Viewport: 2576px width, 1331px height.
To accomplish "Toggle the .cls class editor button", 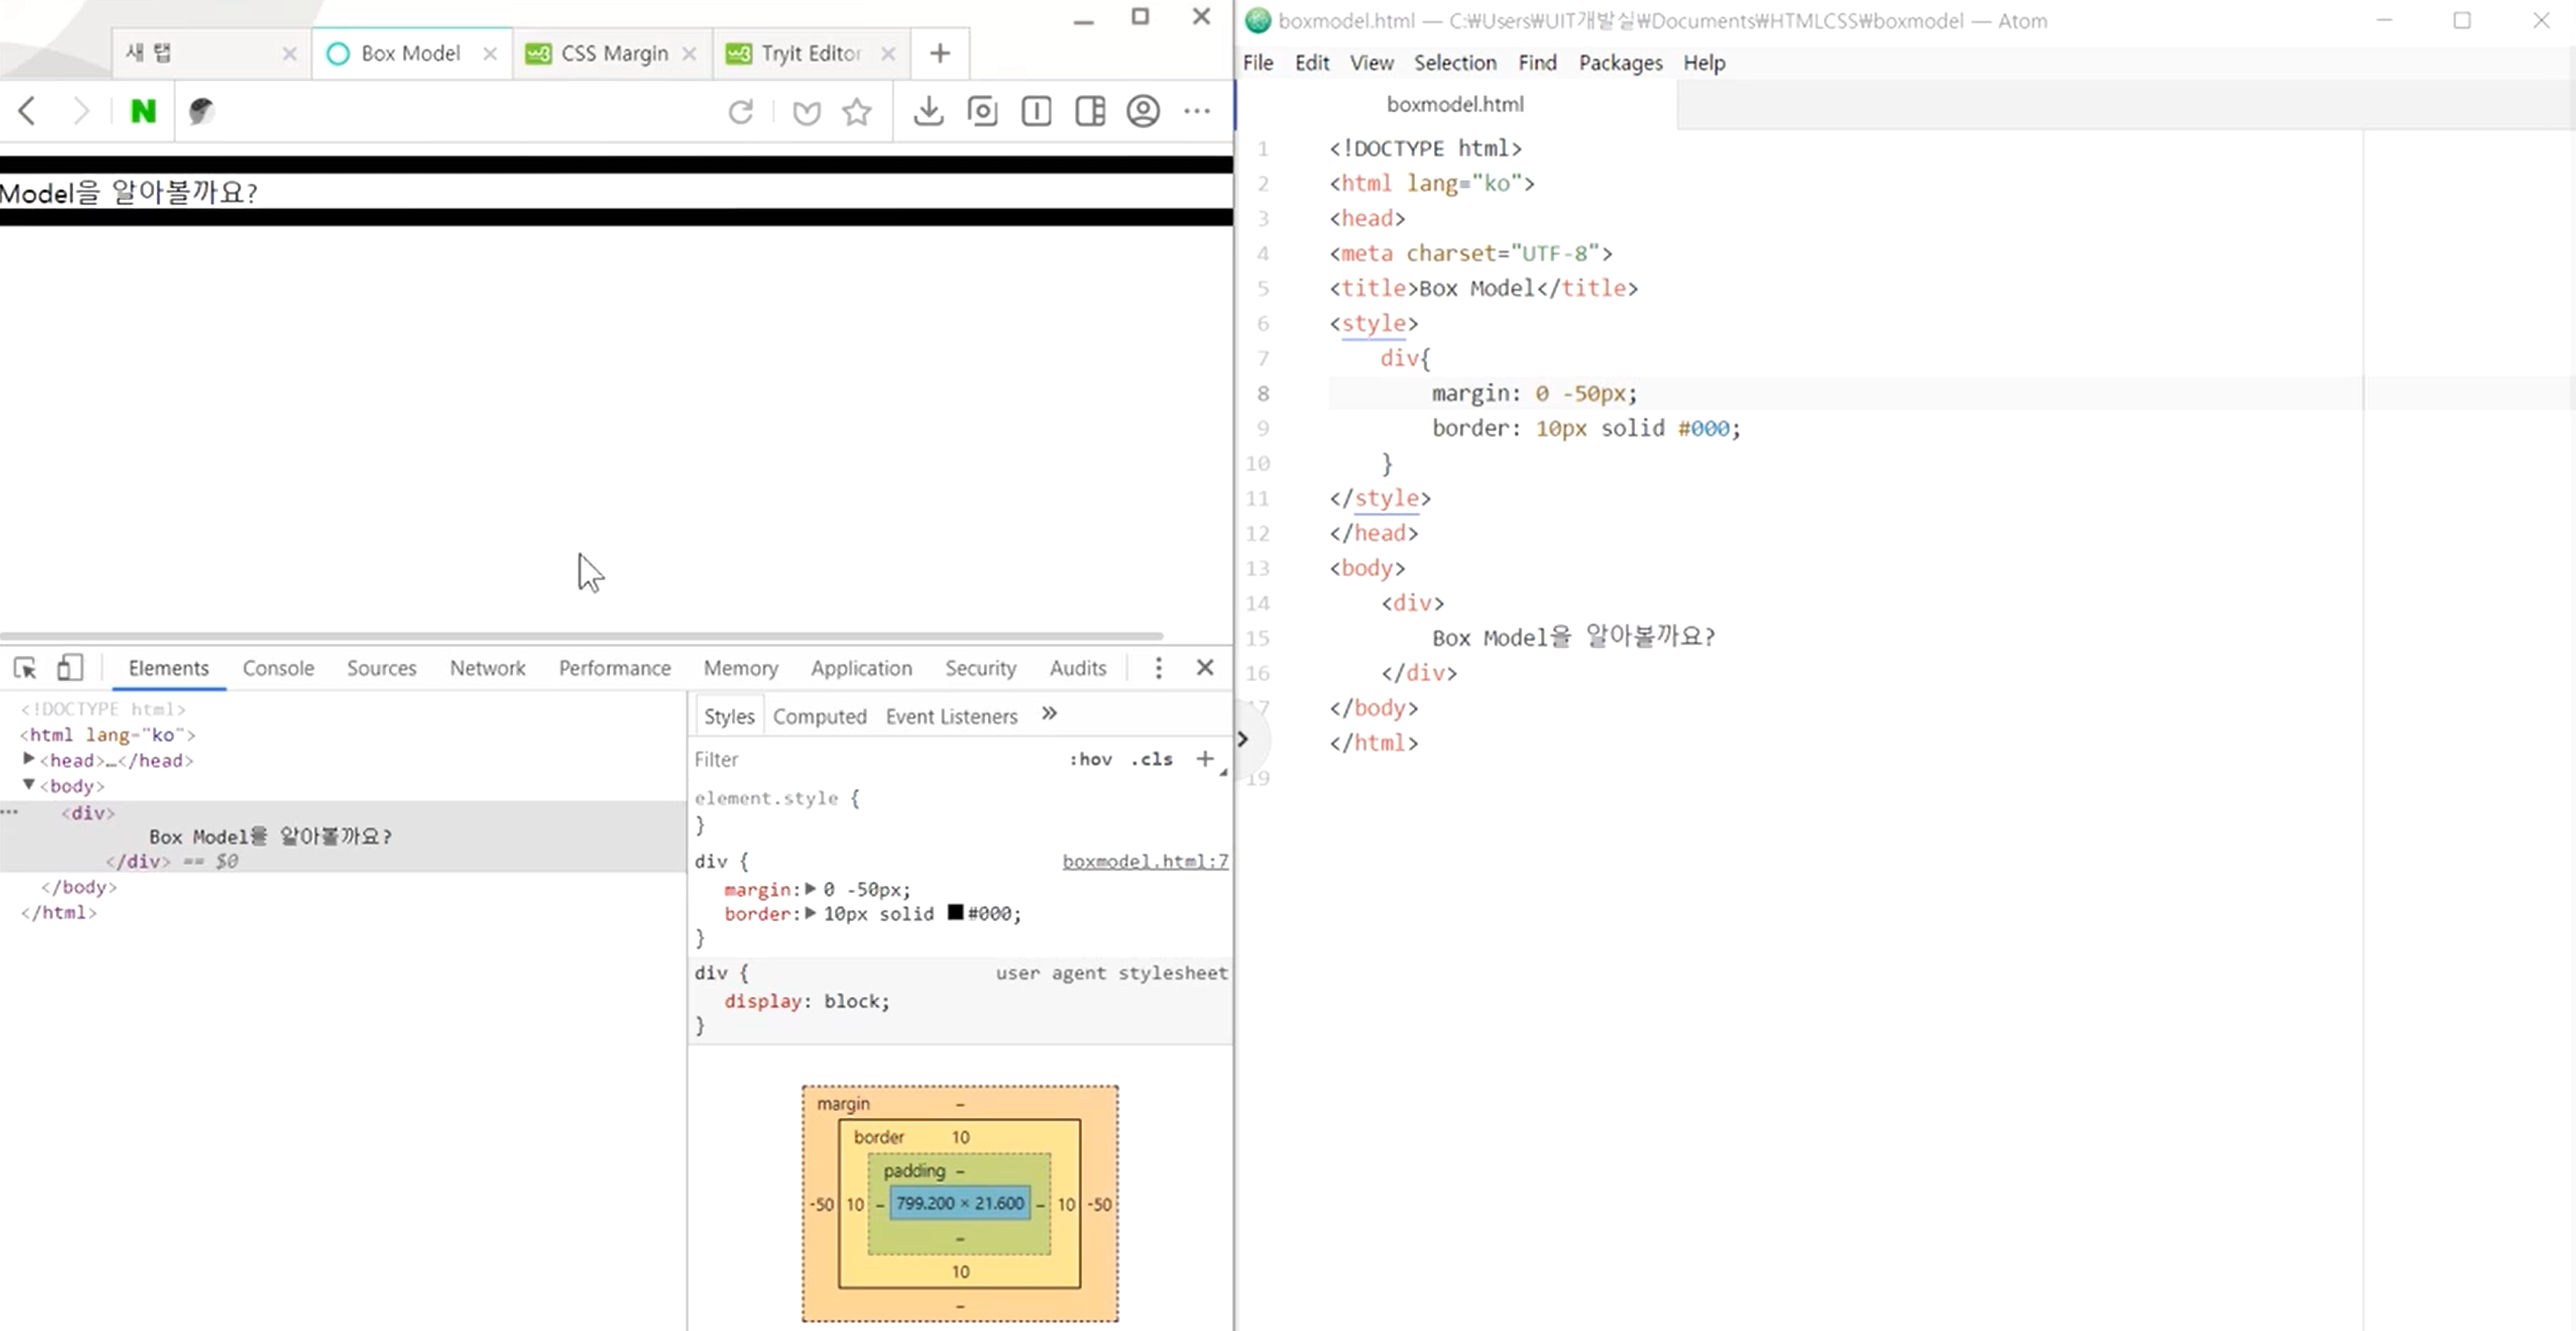I will point(1151,759).
